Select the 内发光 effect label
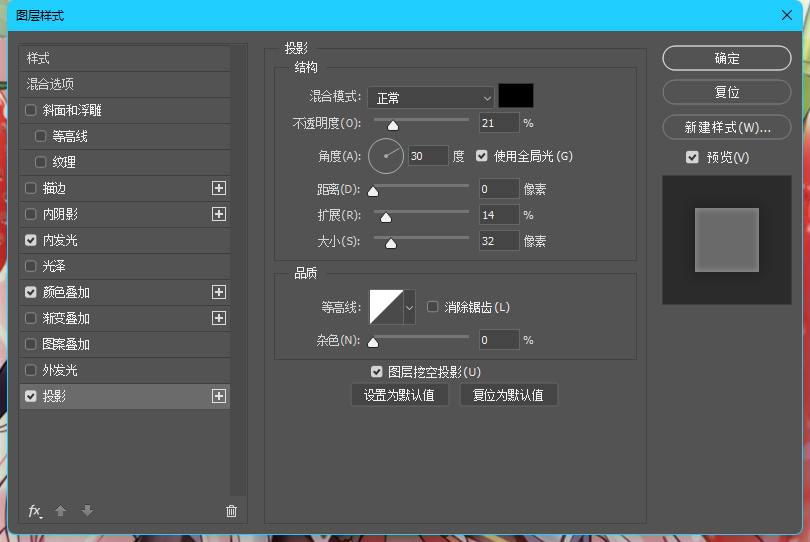This screenshot has width=810, height=542. tap(60, 240)
